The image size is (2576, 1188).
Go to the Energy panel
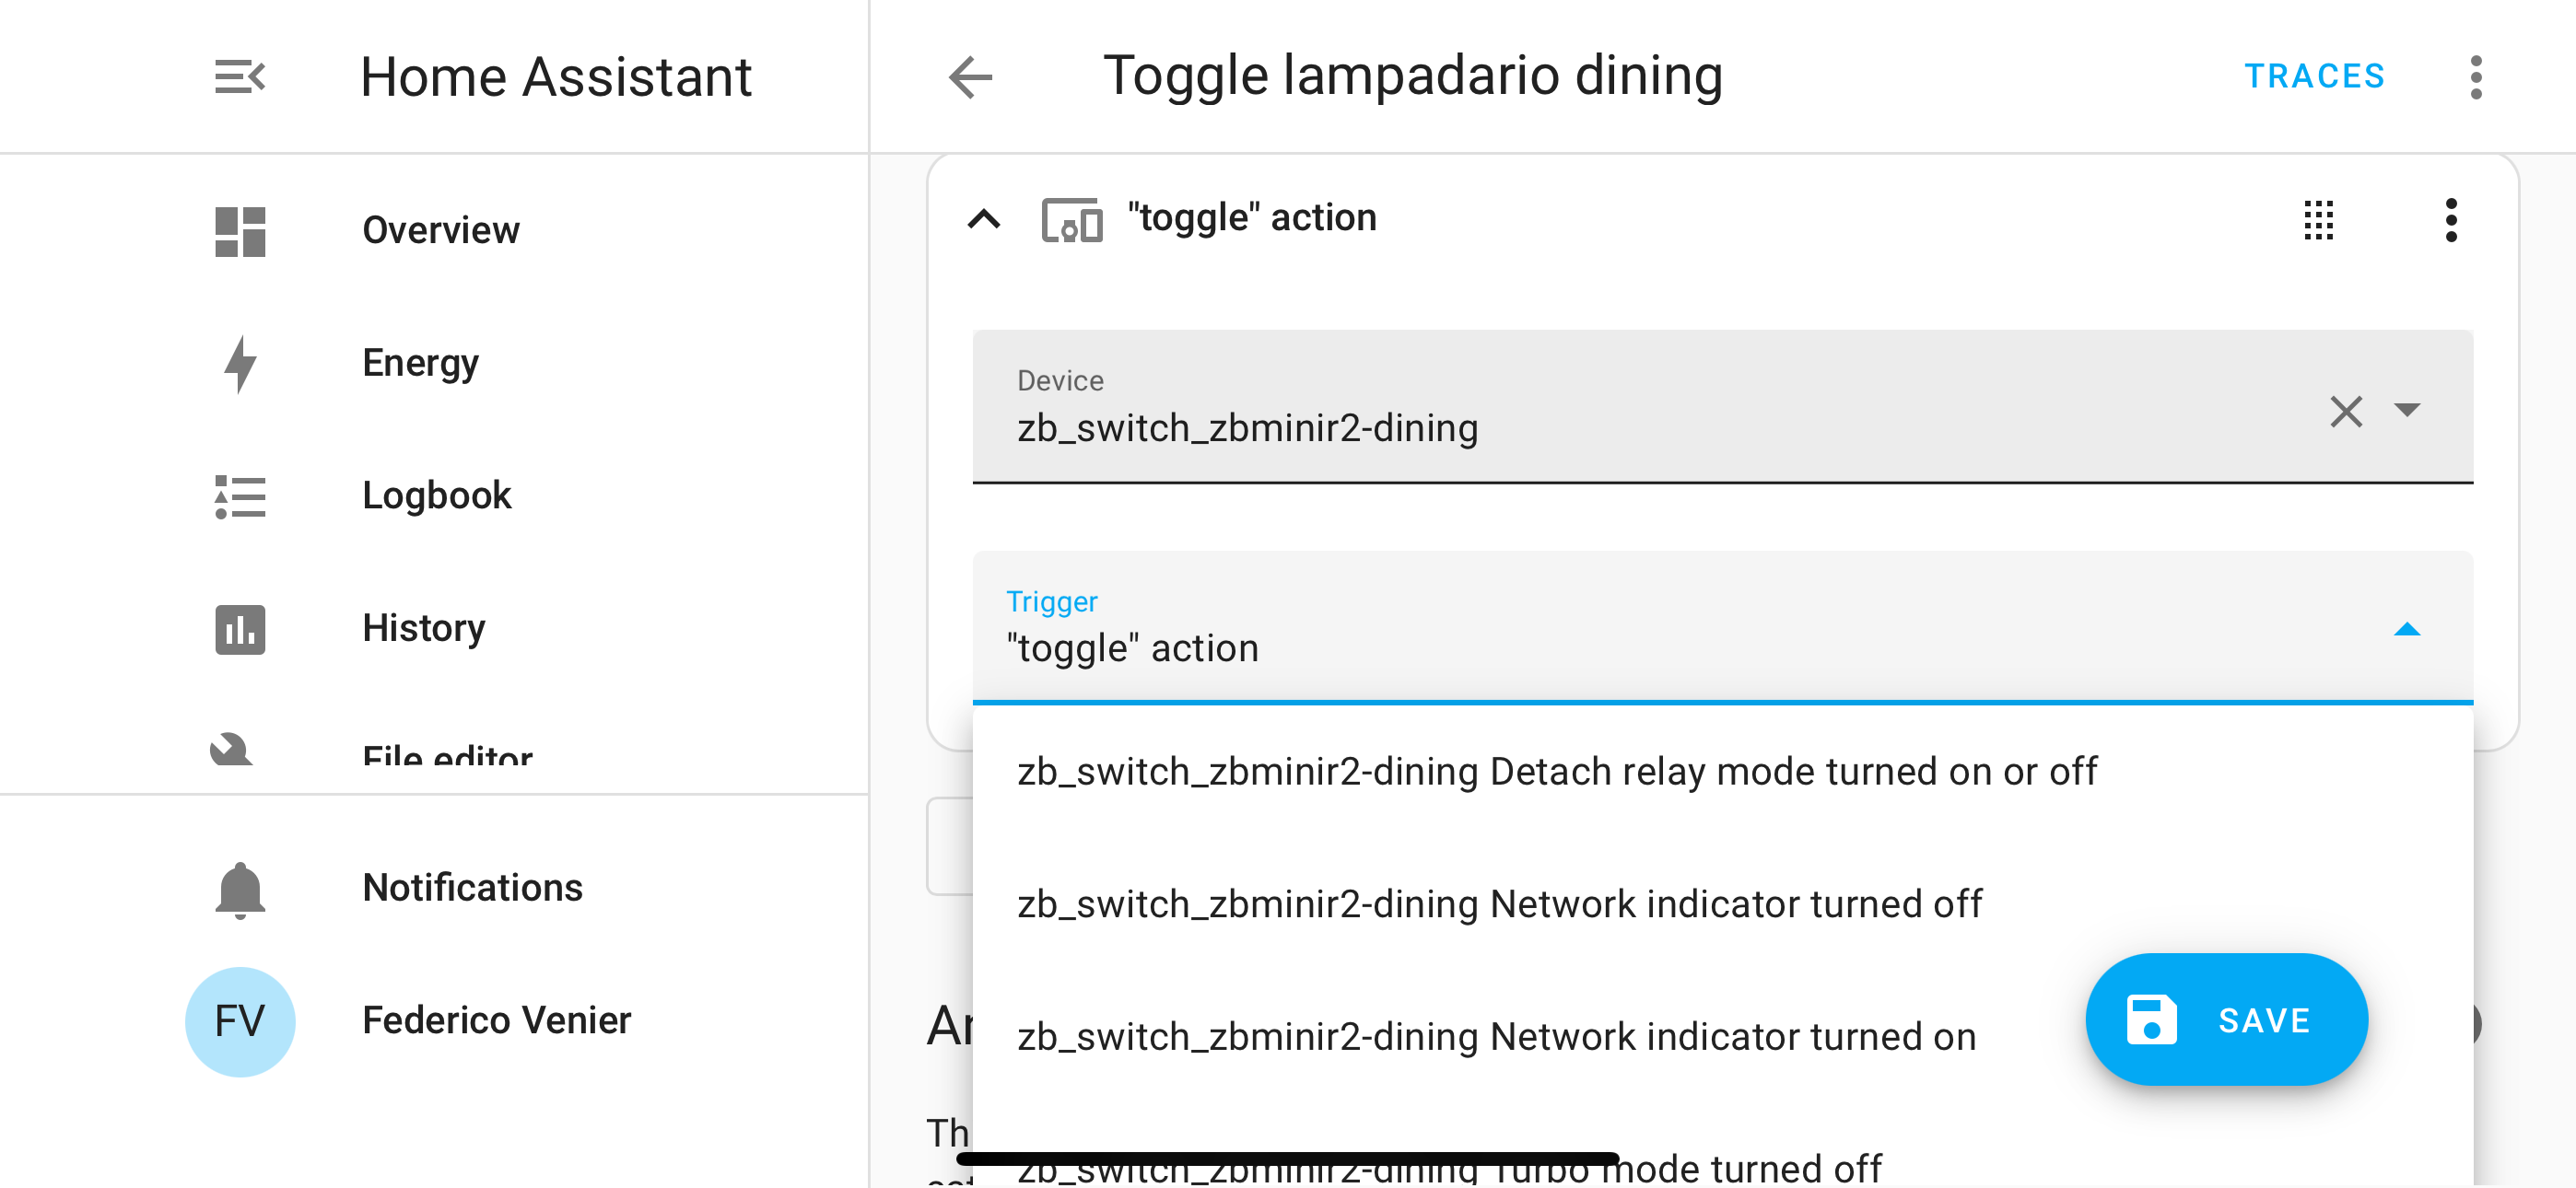pyautogui.click(x=420, y=363)
